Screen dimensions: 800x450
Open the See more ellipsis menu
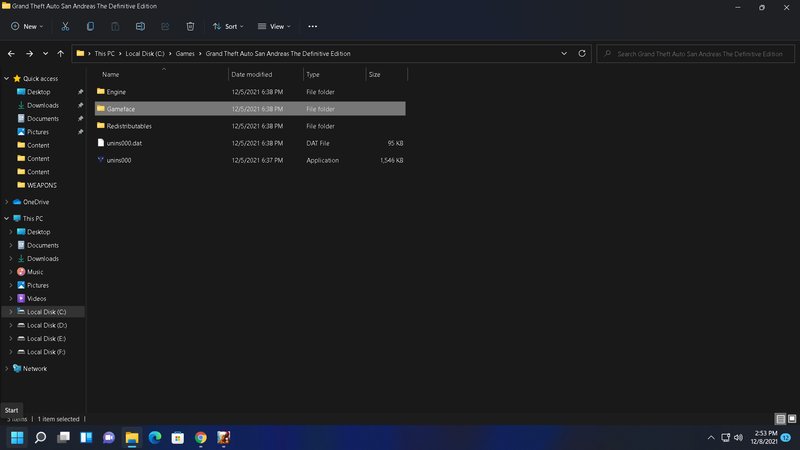[x=313, y=27]
